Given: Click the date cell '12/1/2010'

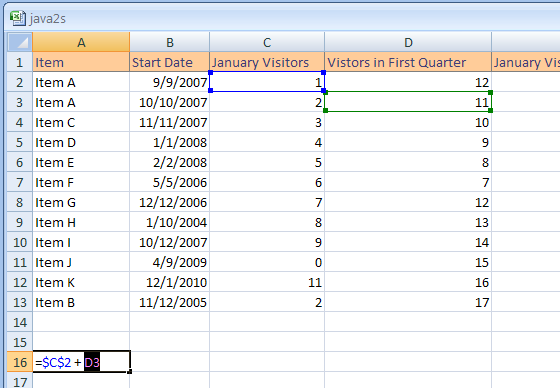Looking at the screenshot, I should coord(170,283).
